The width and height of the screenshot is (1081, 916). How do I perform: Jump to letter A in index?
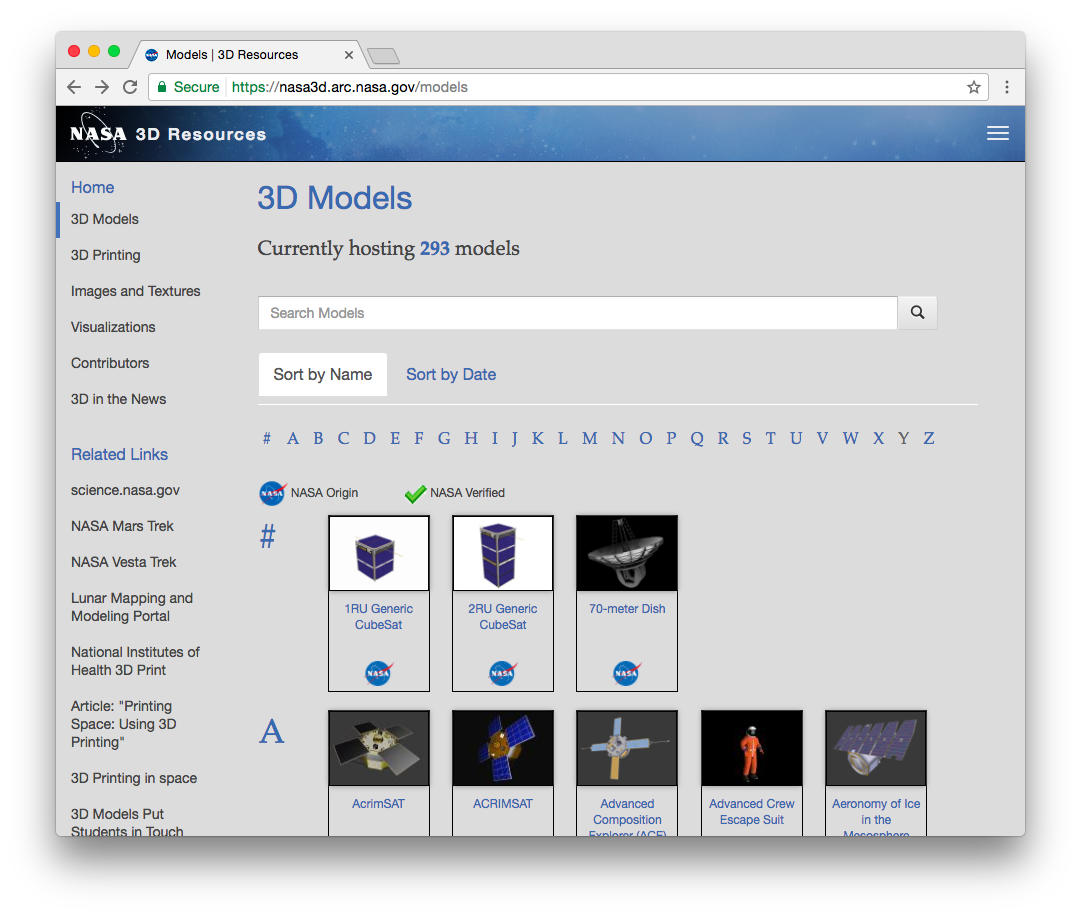click(293, 438)
